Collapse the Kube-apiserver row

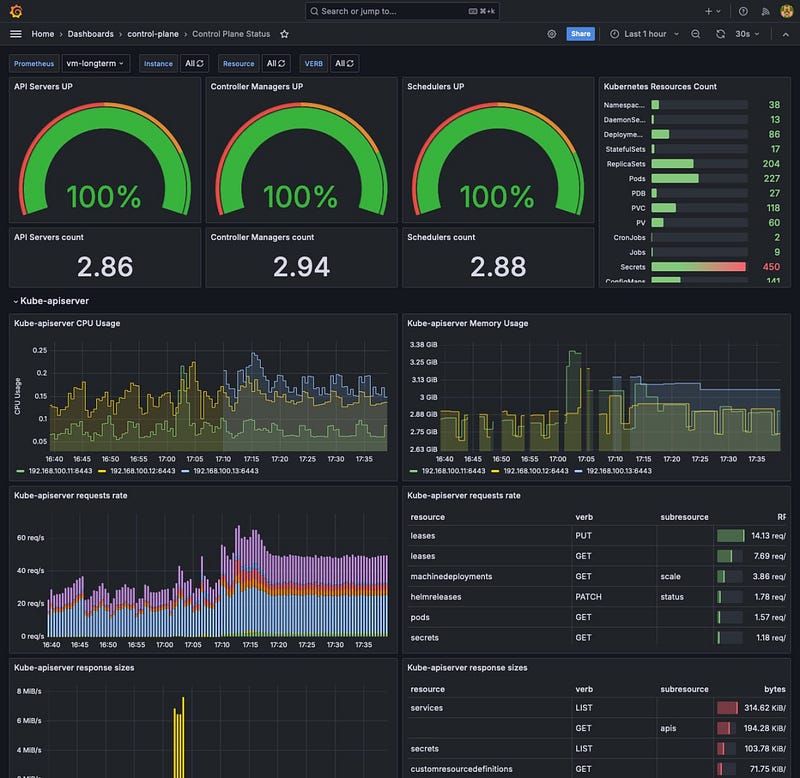(51, 301)
